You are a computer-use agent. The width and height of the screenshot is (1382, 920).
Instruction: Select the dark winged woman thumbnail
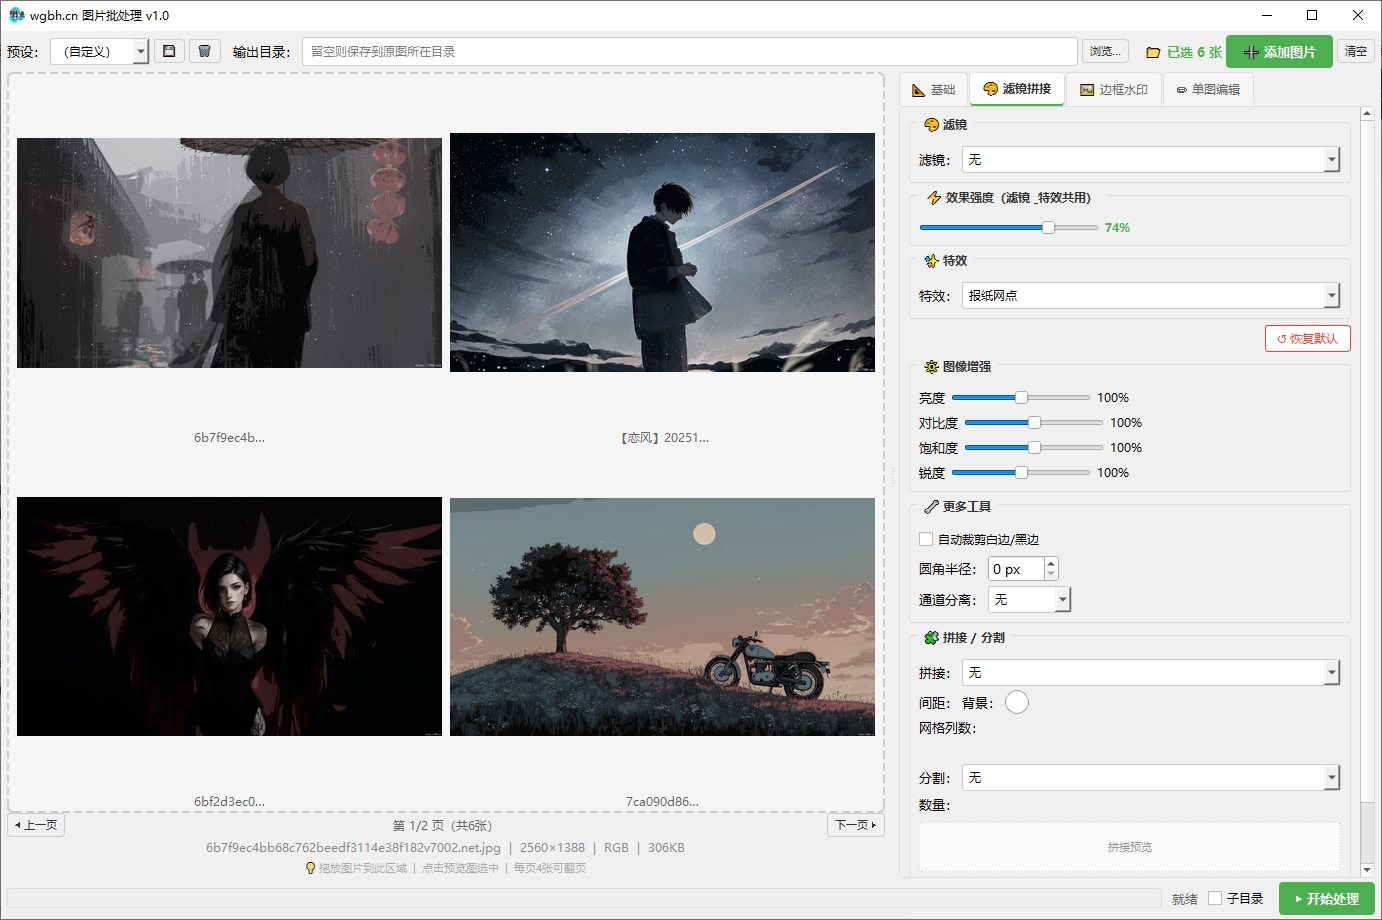[229, 616]
